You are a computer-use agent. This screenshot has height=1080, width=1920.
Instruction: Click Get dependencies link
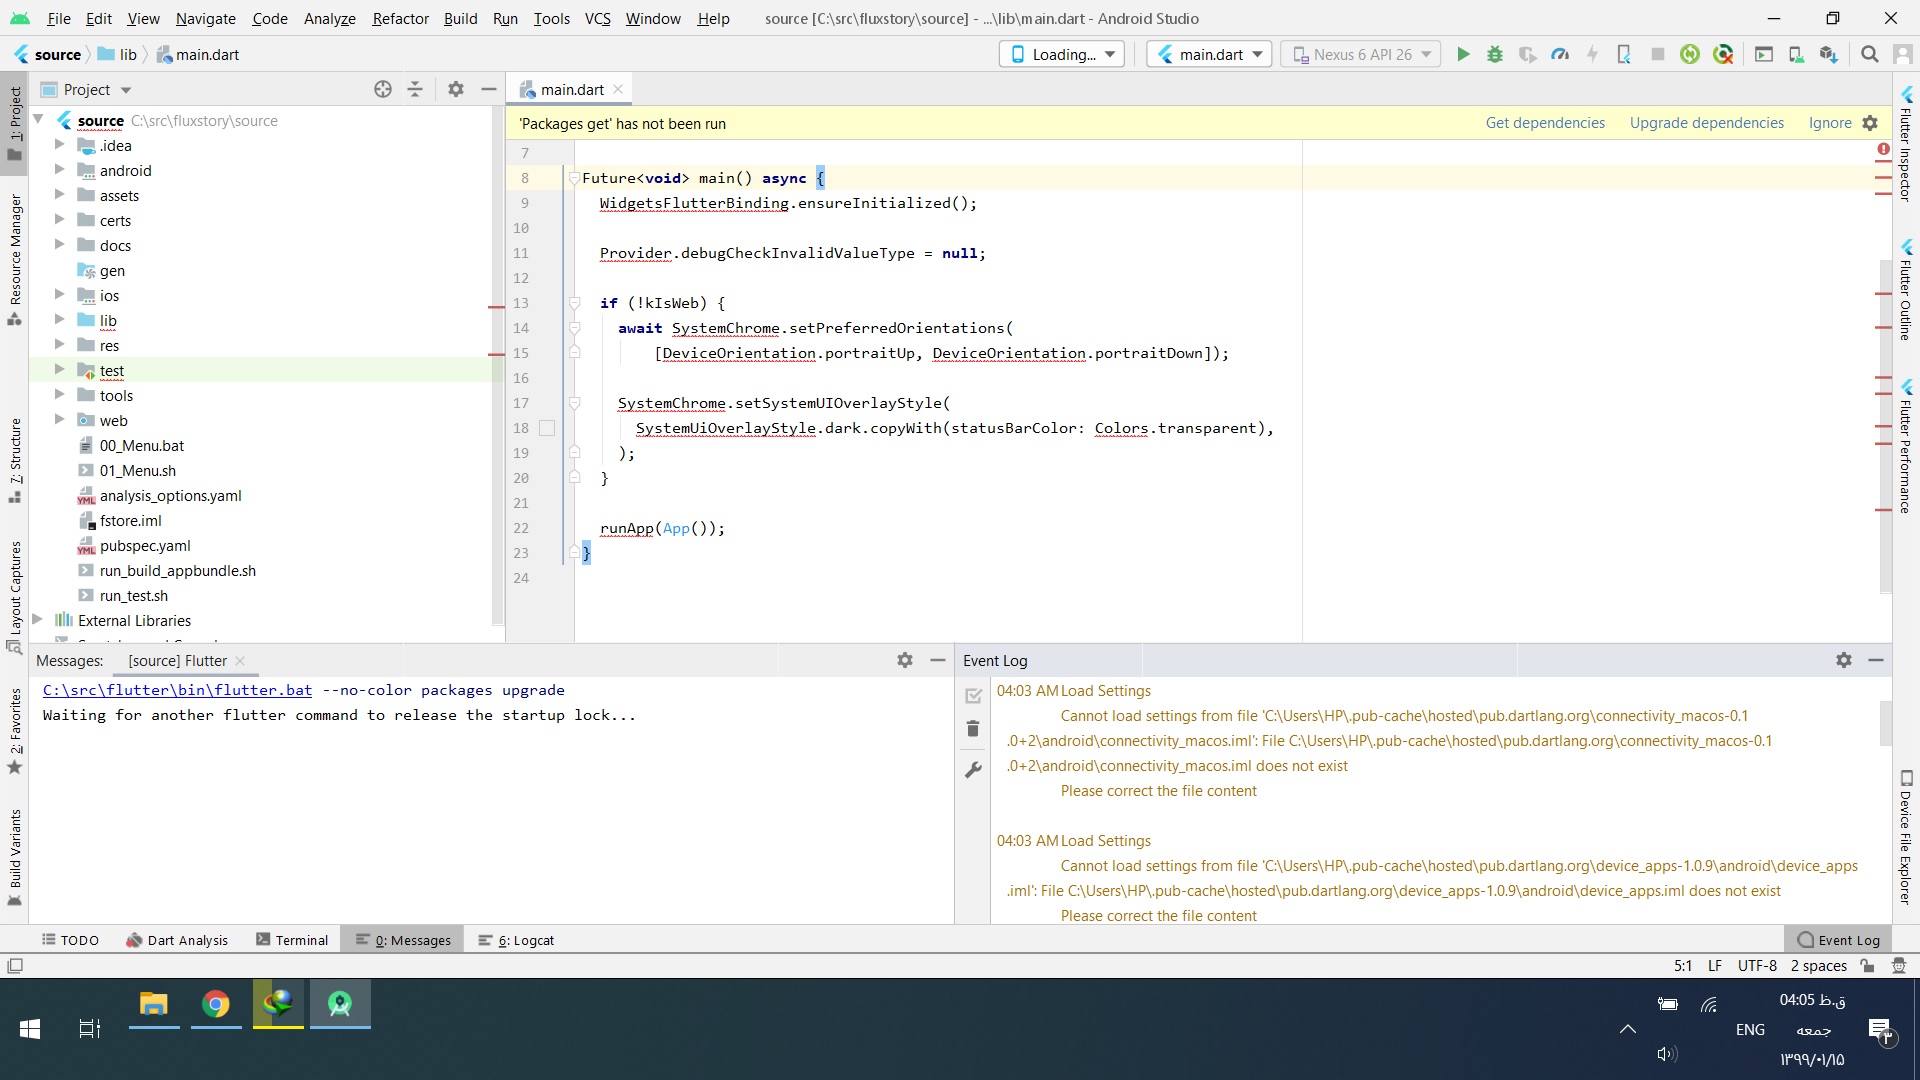point(1545,123)
